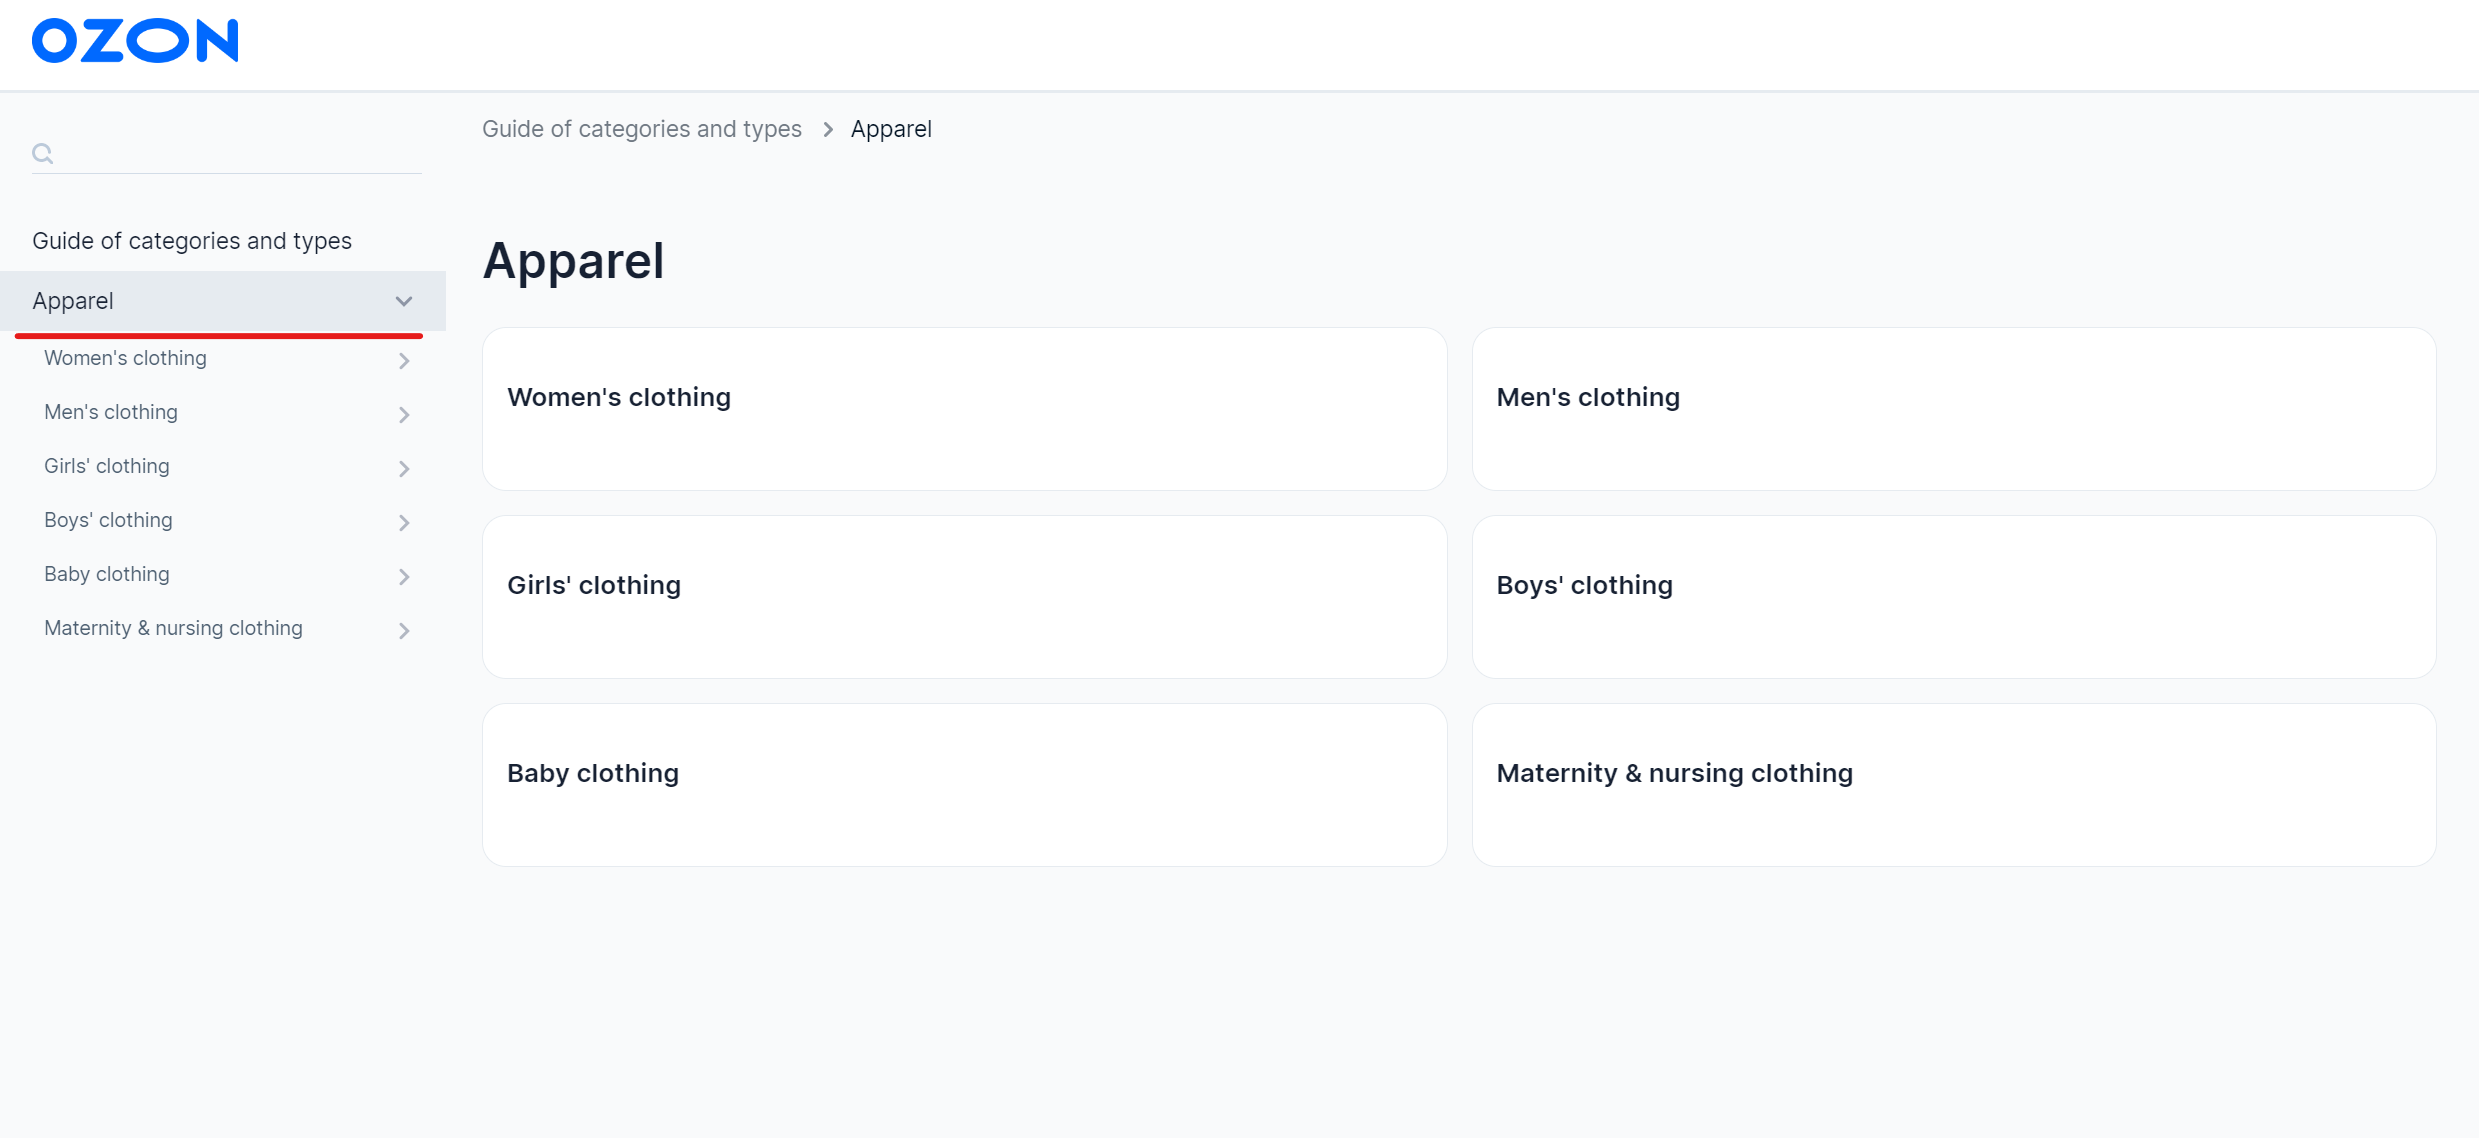This screenshot has height=1138, width=2479.
Task: Open the Maternity & nursing clothing card
Action: pos(1953,784)
